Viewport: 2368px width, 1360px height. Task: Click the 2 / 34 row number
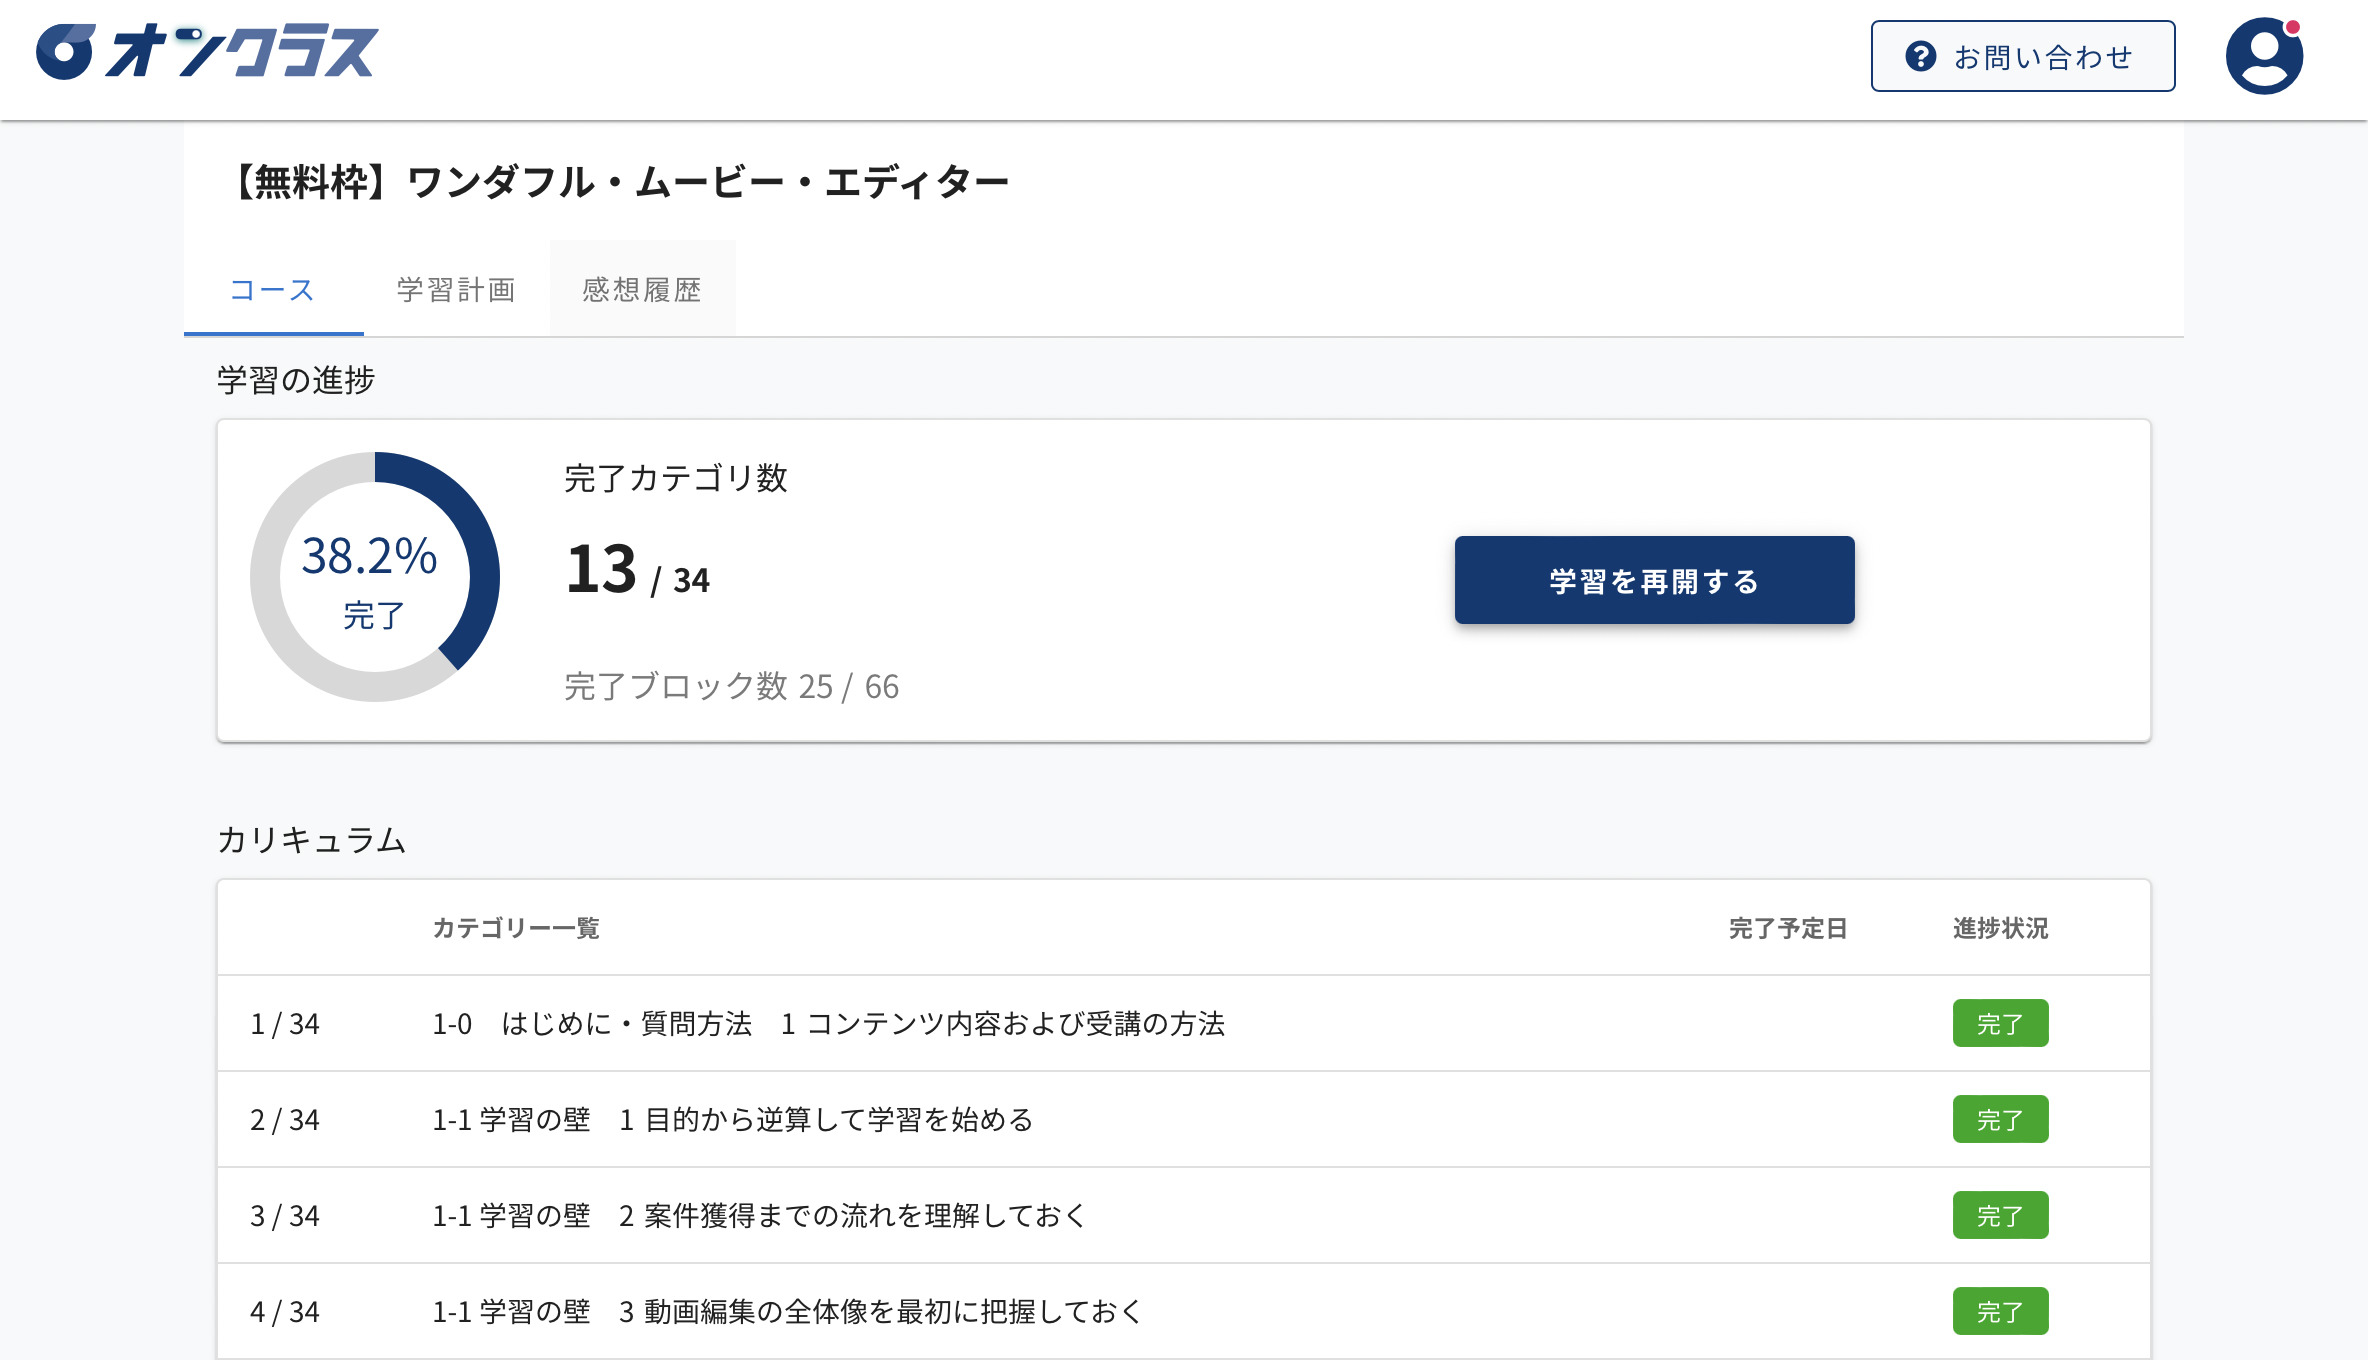tap(285, 1119)
